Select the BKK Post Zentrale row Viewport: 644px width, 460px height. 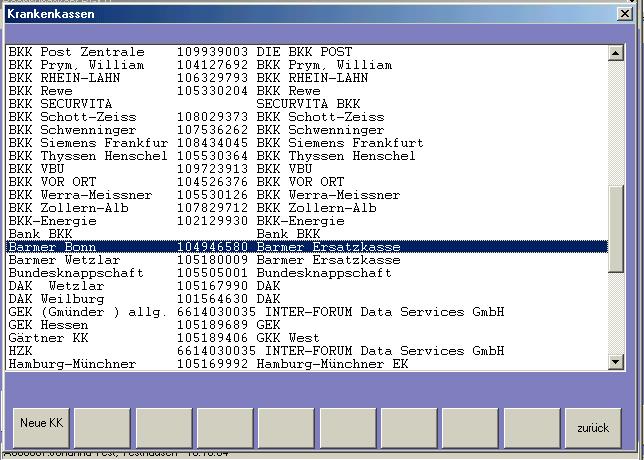pos(307,52)
